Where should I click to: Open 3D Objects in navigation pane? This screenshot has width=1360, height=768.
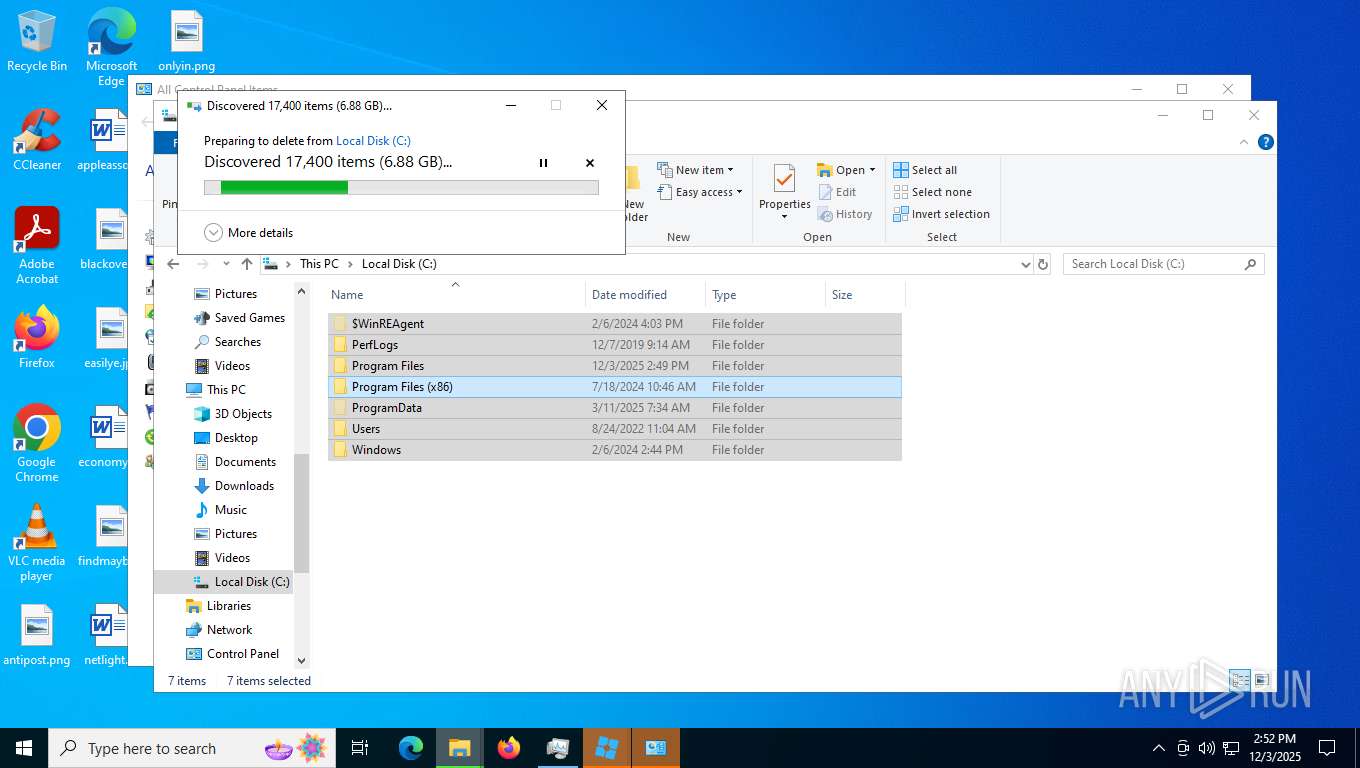tap(232, 414)
